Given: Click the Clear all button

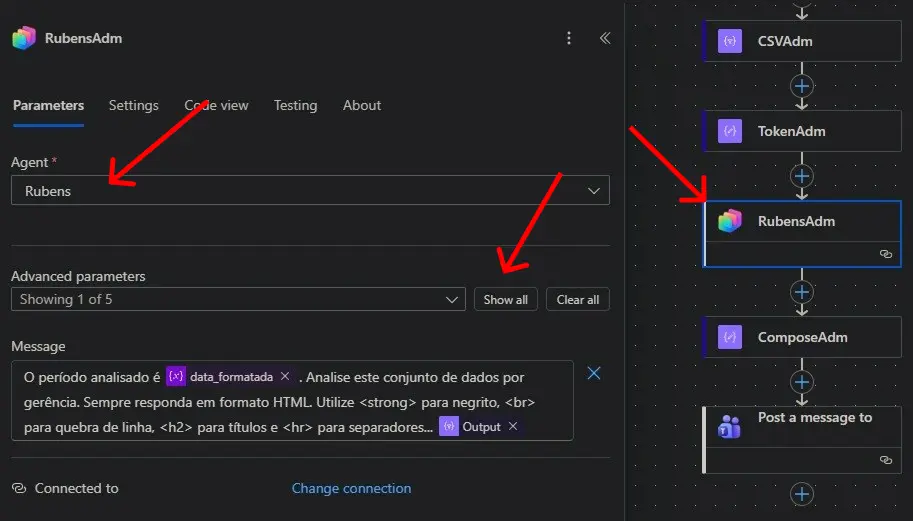Looking at the screenshot, I should (x=578, y=299).
